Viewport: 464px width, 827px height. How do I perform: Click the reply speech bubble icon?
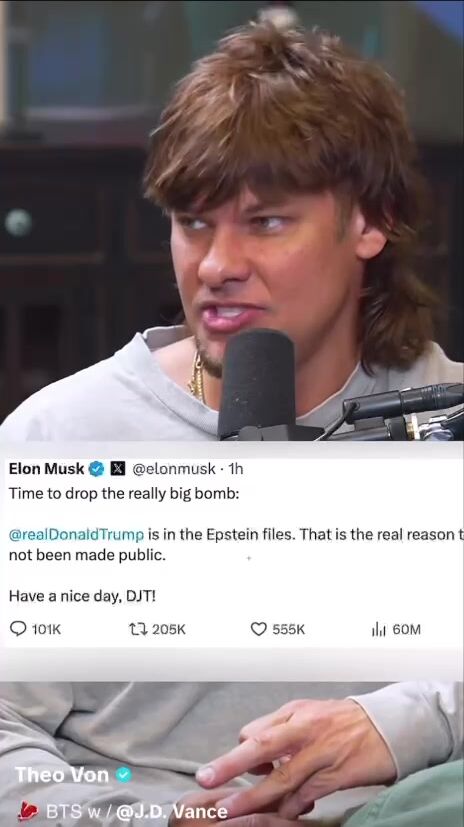pyautogui.click(x=18, y=629)
